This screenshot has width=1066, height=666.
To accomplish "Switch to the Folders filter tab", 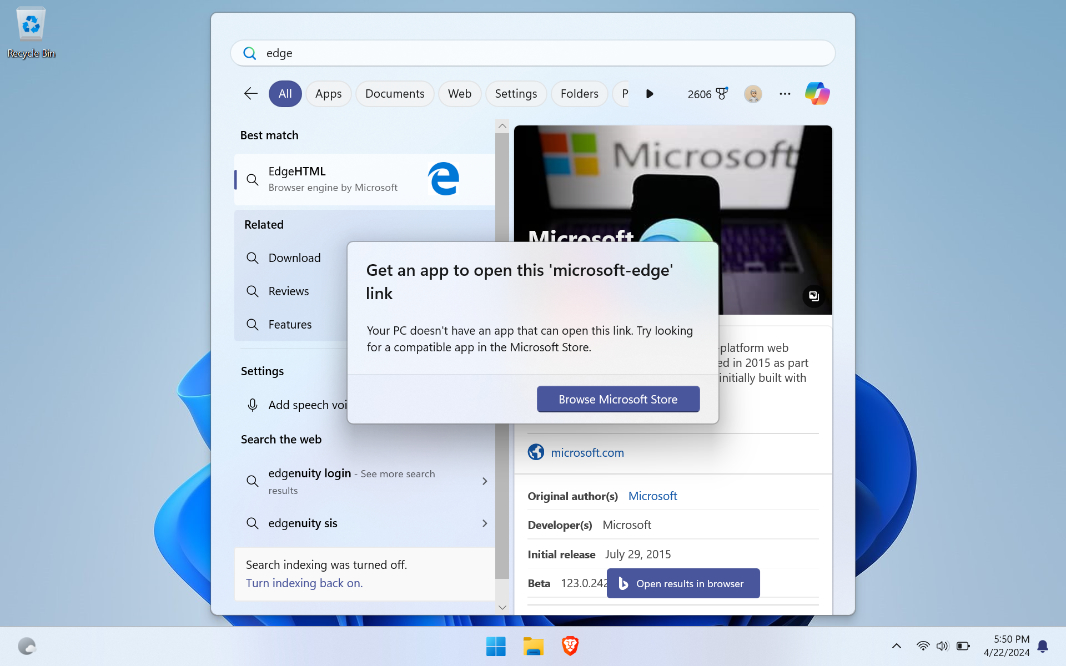I will click(x=579, y=94).
